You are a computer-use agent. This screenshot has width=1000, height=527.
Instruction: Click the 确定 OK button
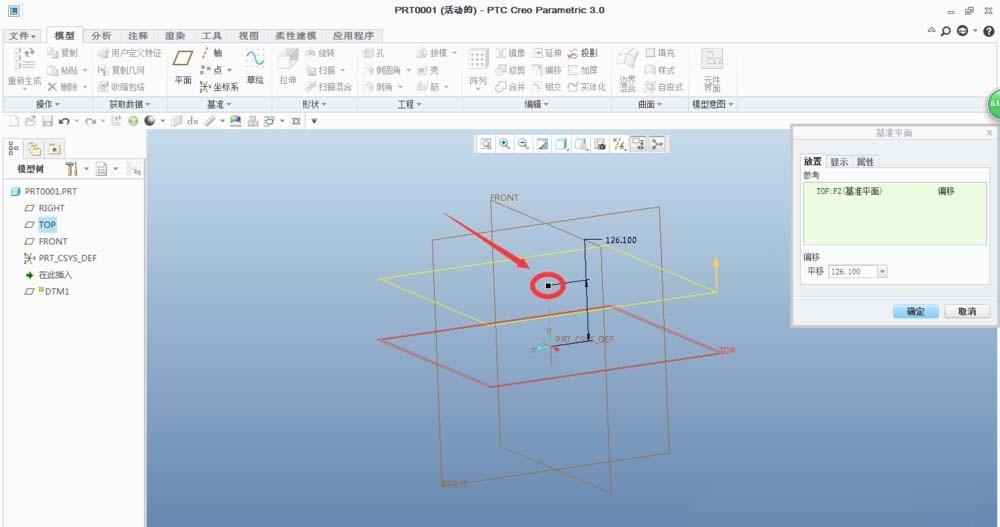[x=915, y=311]
